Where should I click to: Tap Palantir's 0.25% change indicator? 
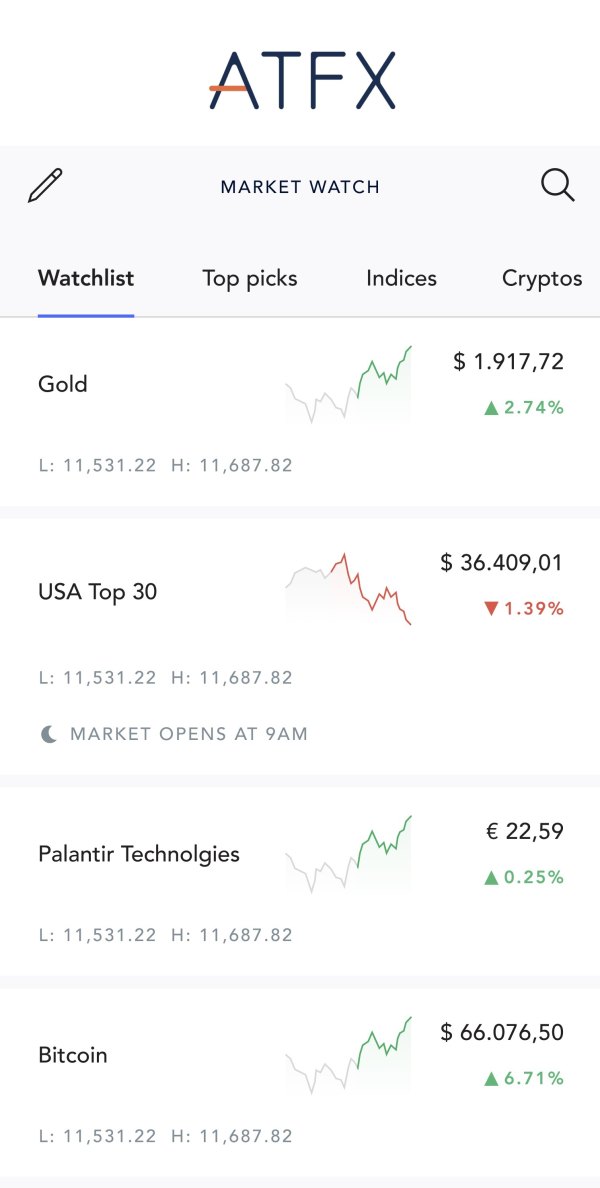tap(524, 877)
